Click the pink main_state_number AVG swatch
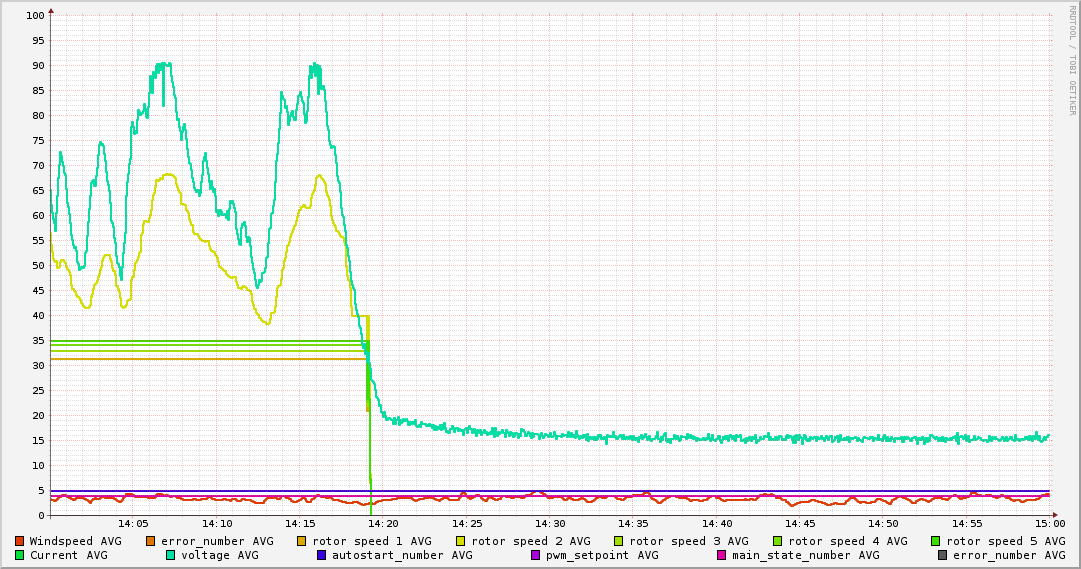Viewport: 1081px width, 569px height. [722, 555]
